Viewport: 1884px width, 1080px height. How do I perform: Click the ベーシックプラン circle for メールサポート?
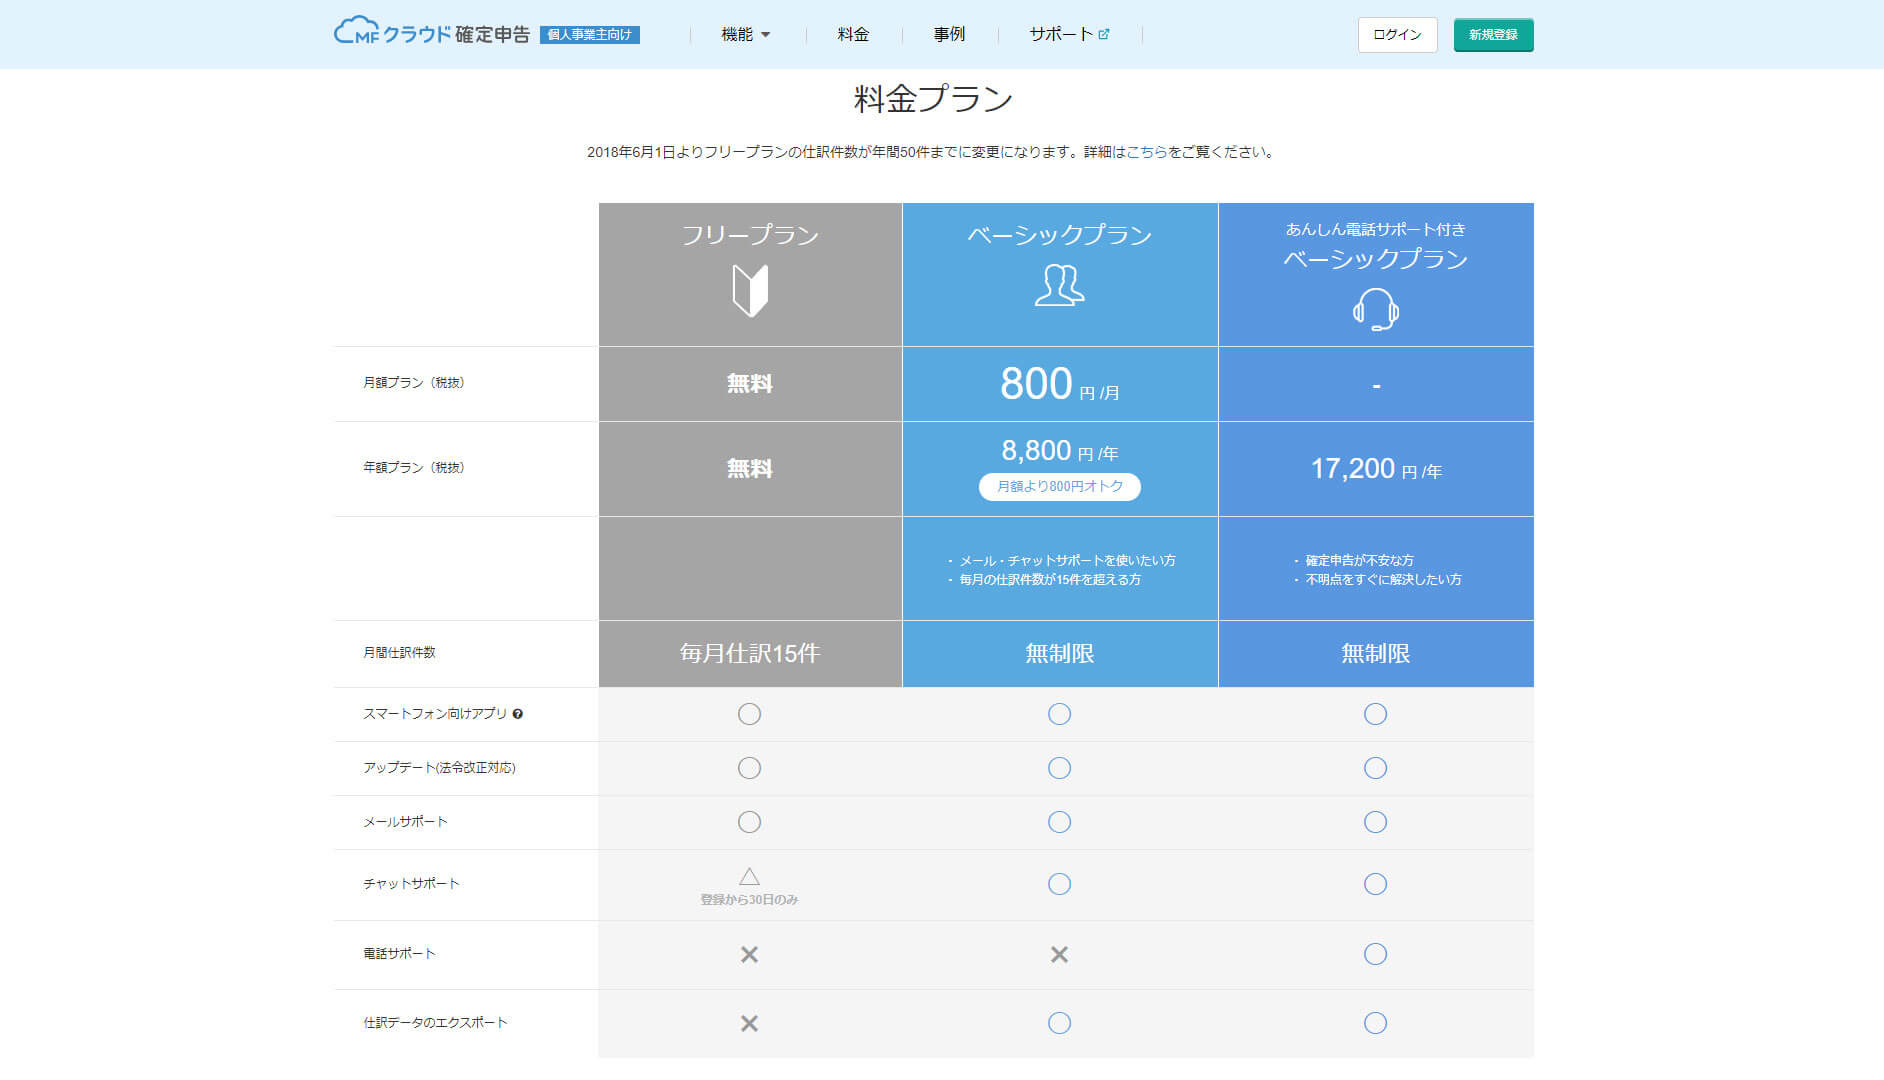click(x=1059, y=822)
